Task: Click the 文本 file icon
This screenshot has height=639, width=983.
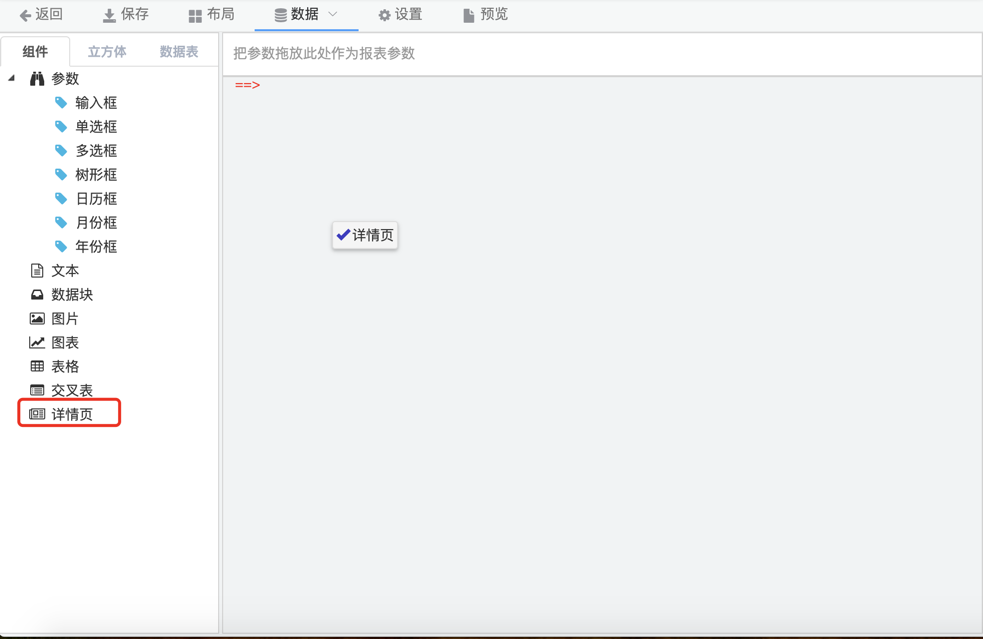Action: click(x=37, y=270)
